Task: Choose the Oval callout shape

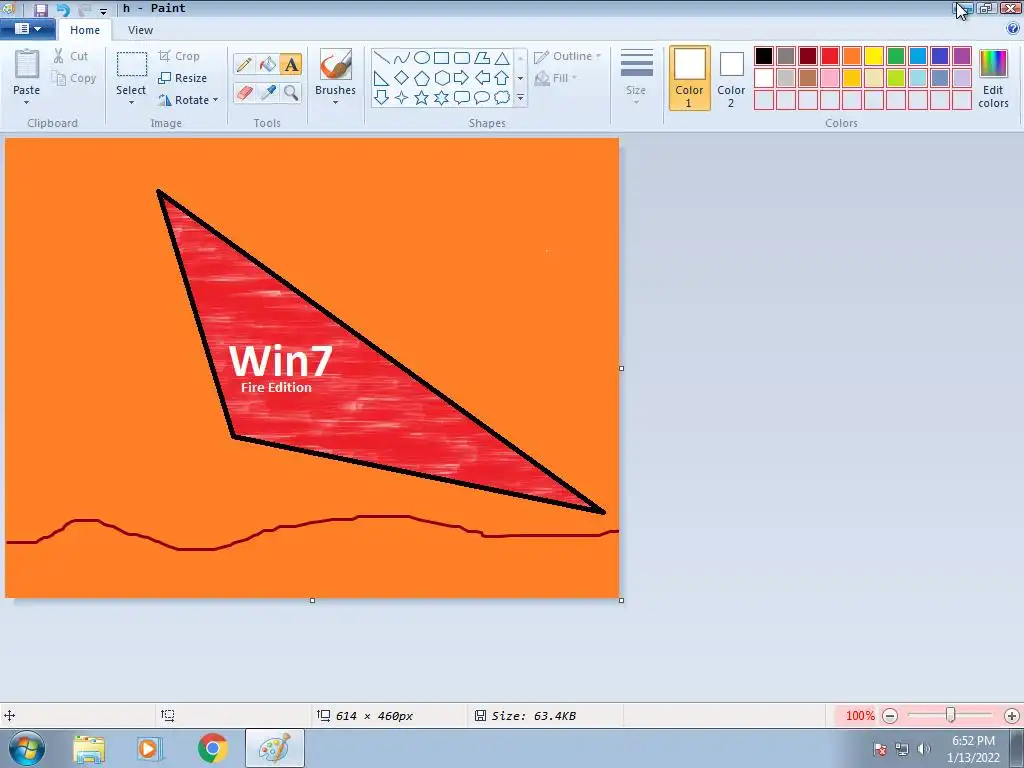Action: (x=482, y=98)
